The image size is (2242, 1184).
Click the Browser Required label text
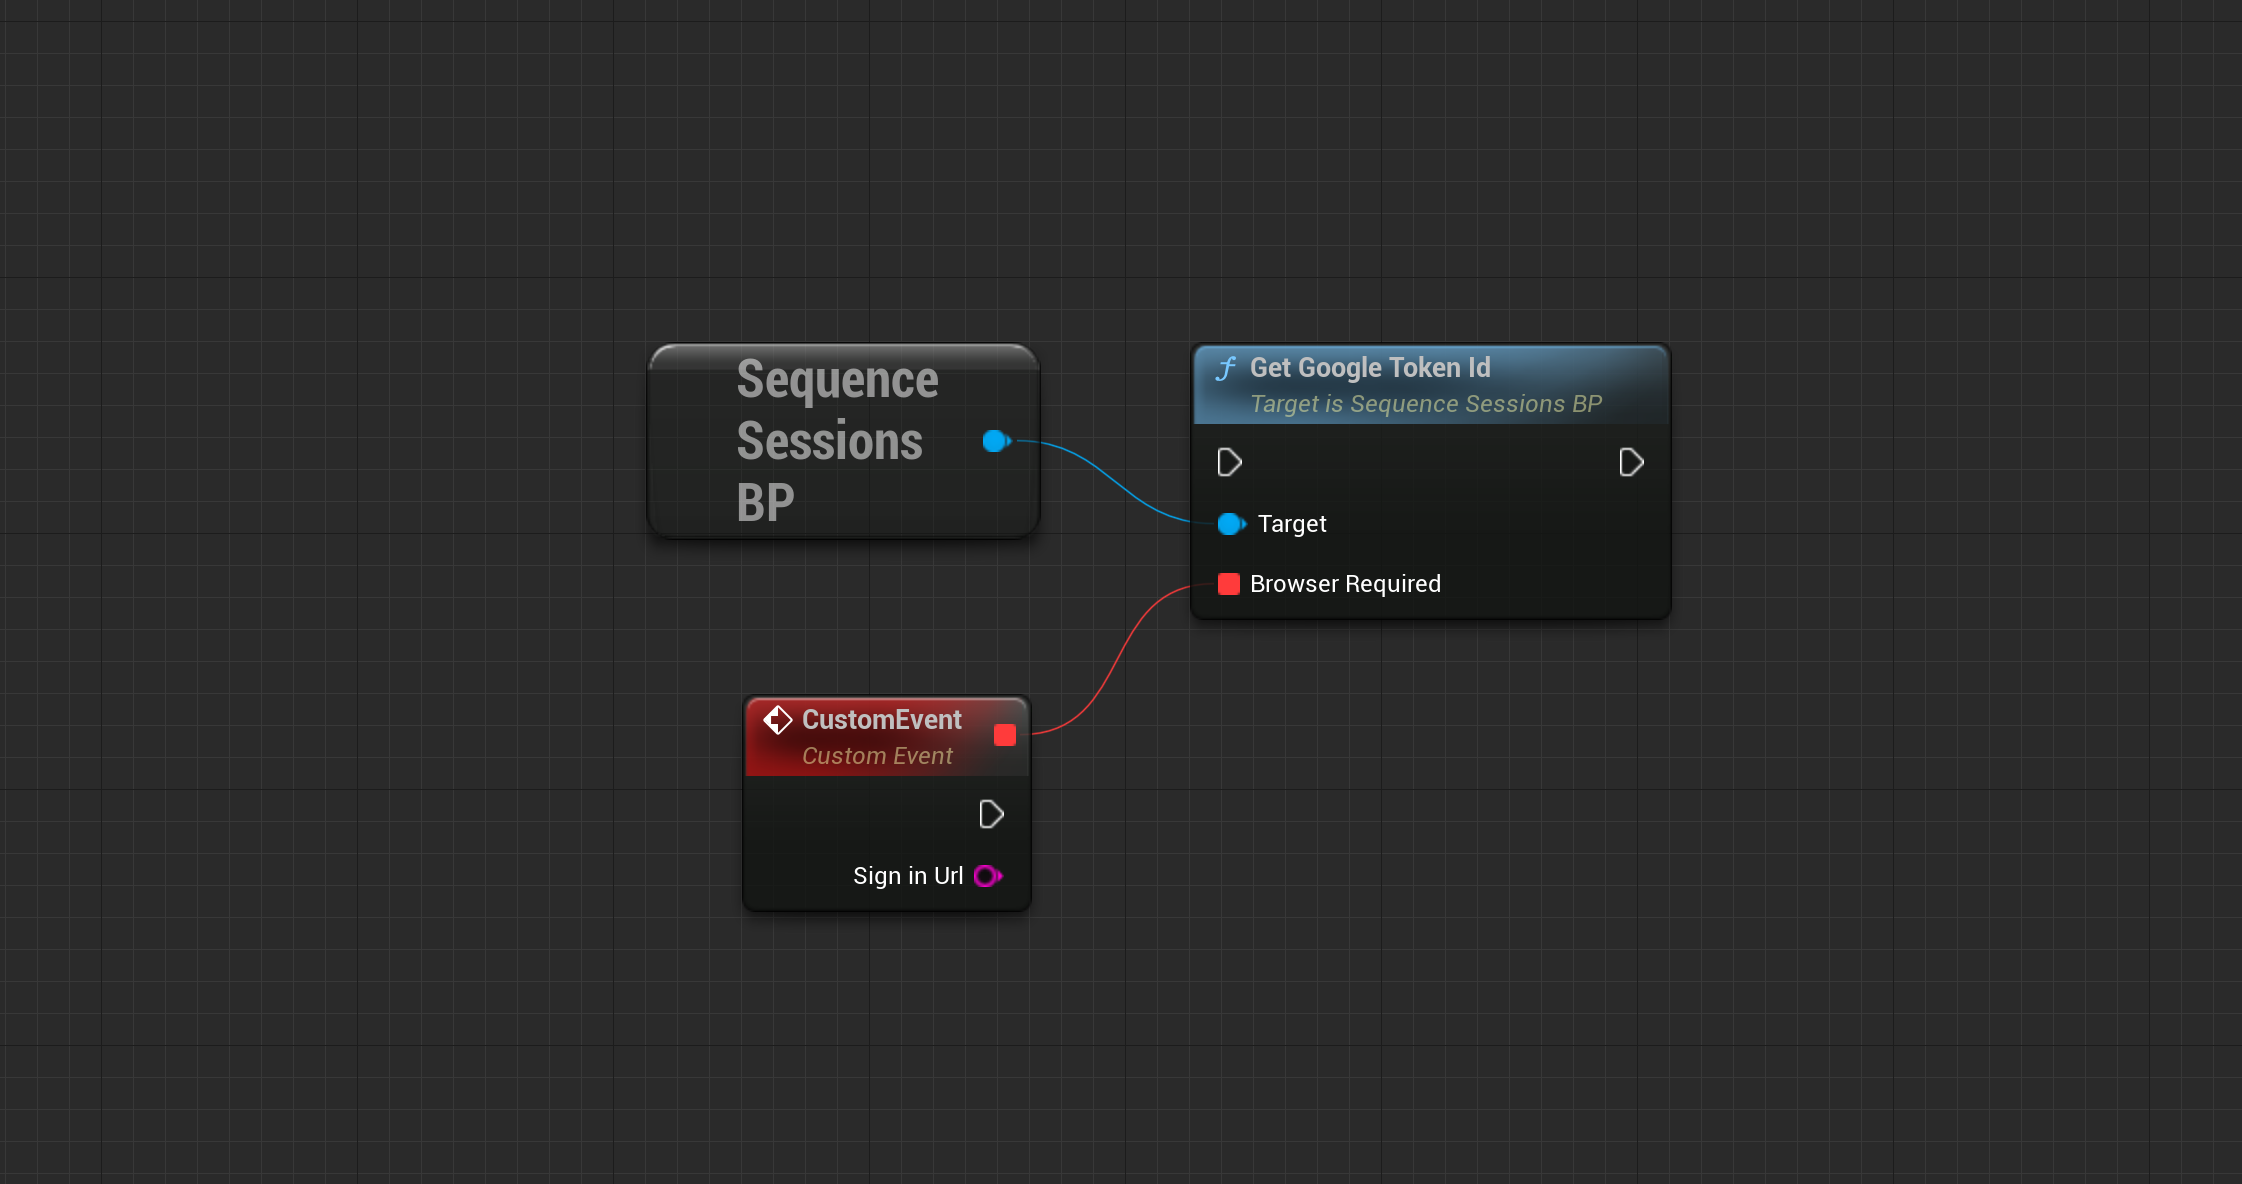click(1344, 584)
